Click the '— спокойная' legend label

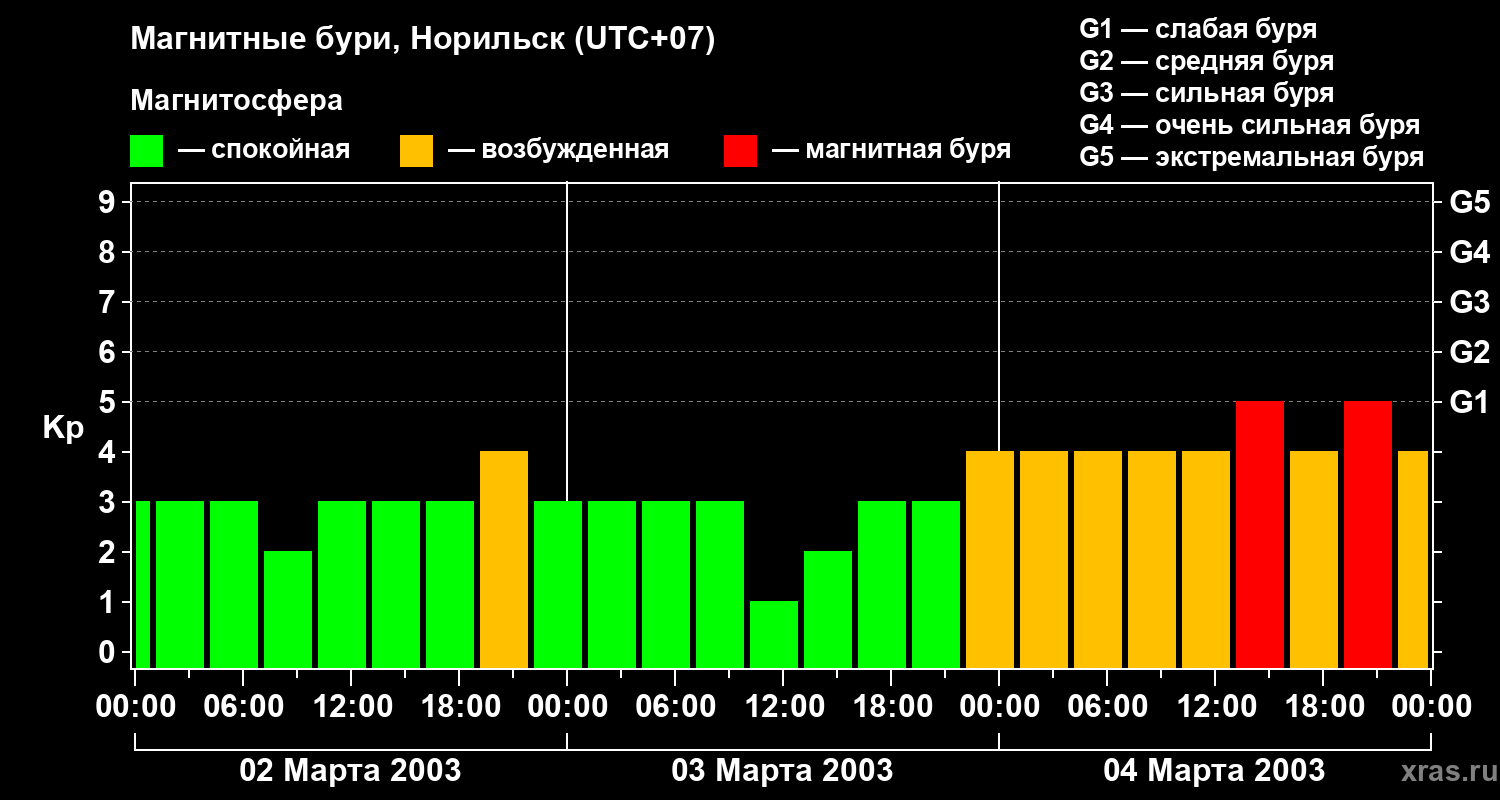264,150
